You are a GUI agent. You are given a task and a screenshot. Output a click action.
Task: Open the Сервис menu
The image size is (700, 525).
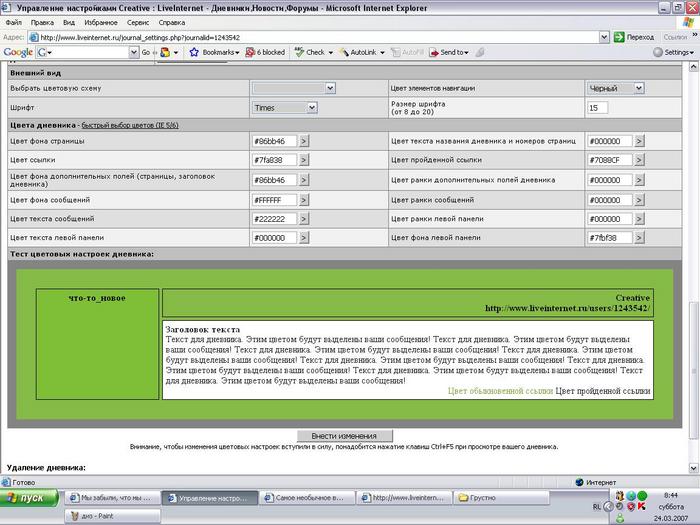138,22
